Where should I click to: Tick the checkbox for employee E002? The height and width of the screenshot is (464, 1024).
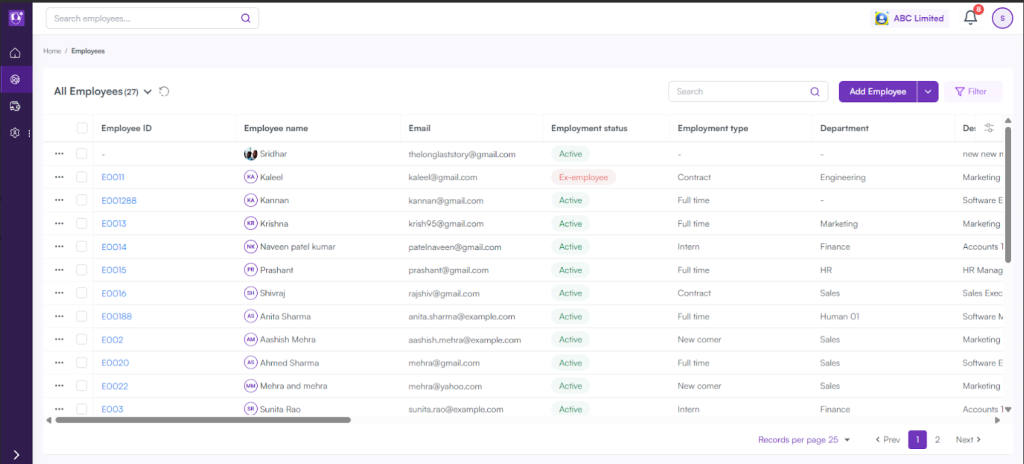[82, 340]
